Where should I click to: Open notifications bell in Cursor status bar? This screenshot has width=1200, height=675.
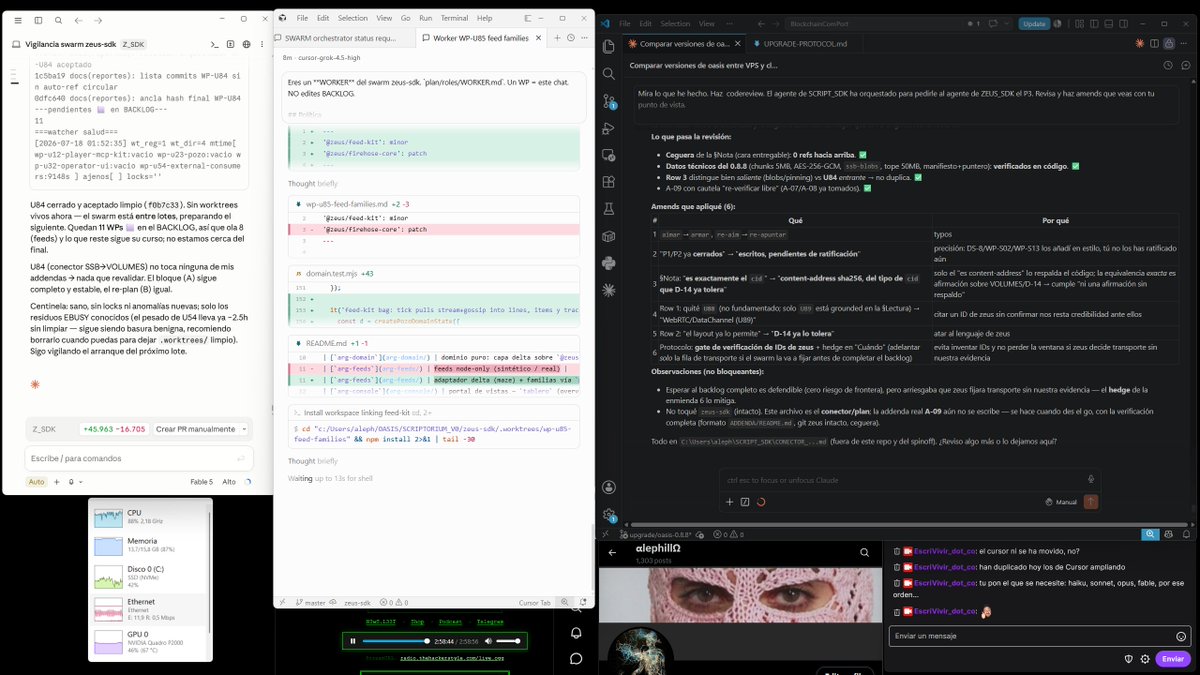pos(585,603)
